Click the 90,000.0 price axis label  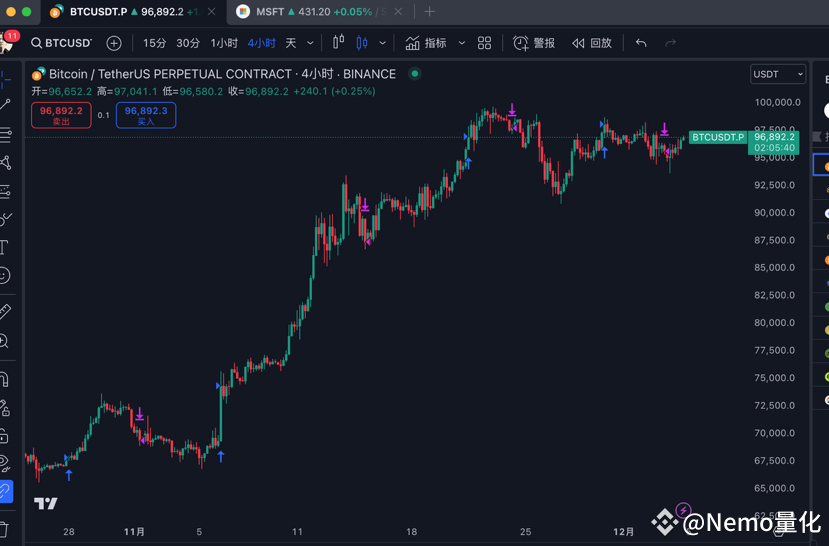point(775,212)
